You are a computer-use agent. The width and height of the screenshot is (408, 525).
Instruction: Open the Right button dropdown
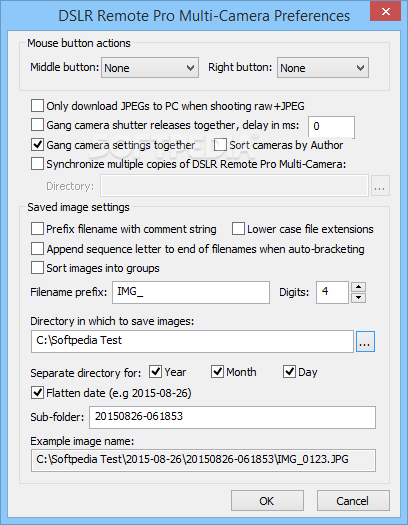[323, 68]
